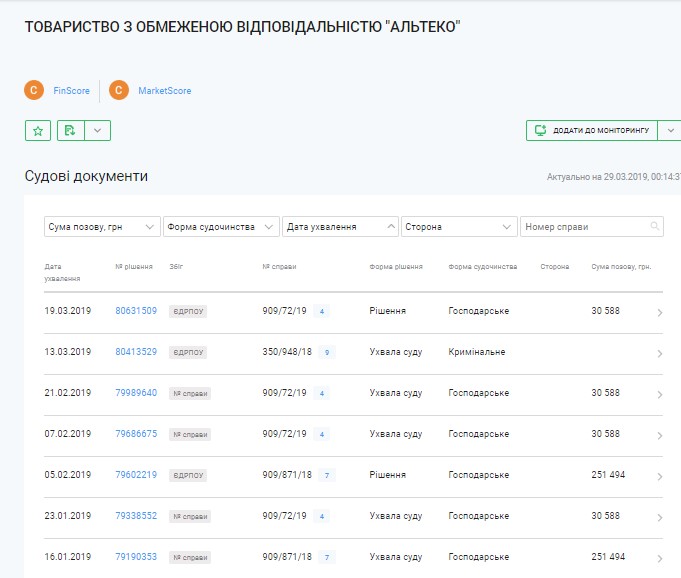Screen dimensions: 681x578
Task: Click the search magnifier icon
Action: [x=655, y=227]
